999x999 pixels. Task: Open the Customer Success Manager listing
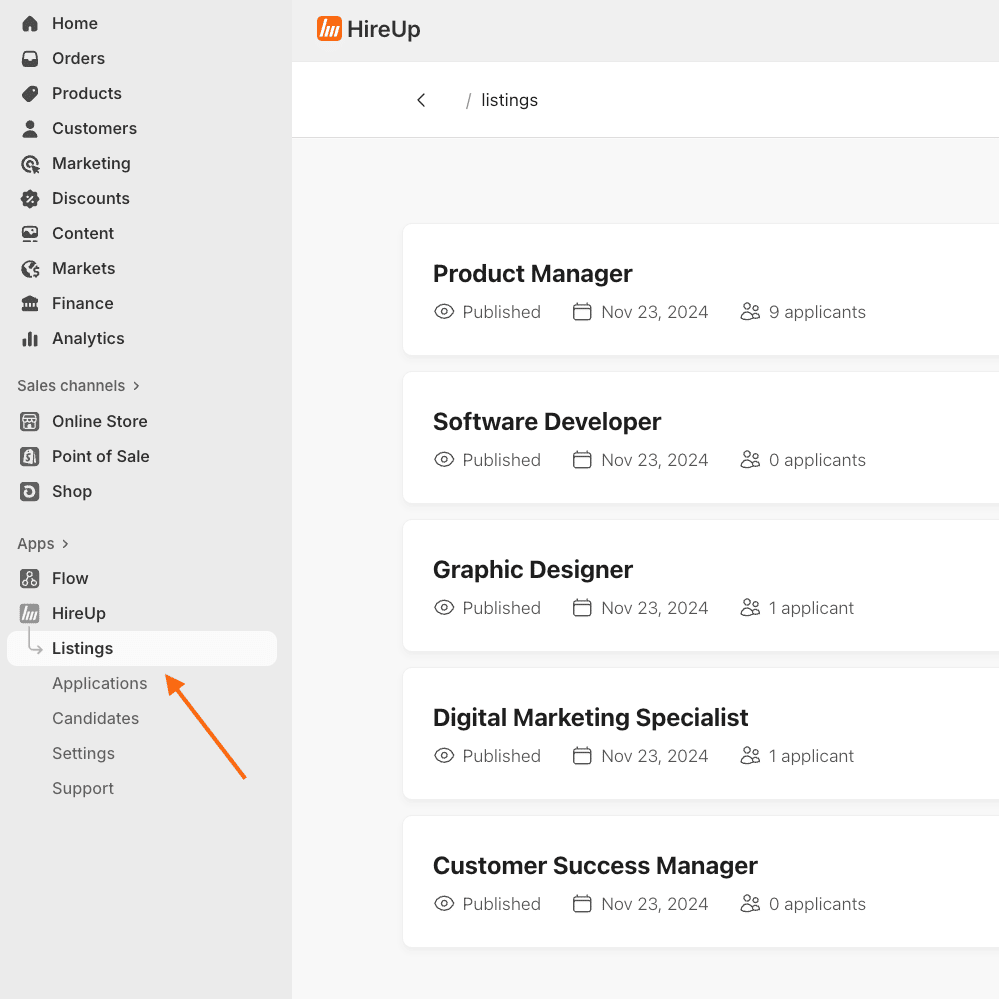pyautogui.click(x=595, y=864)
